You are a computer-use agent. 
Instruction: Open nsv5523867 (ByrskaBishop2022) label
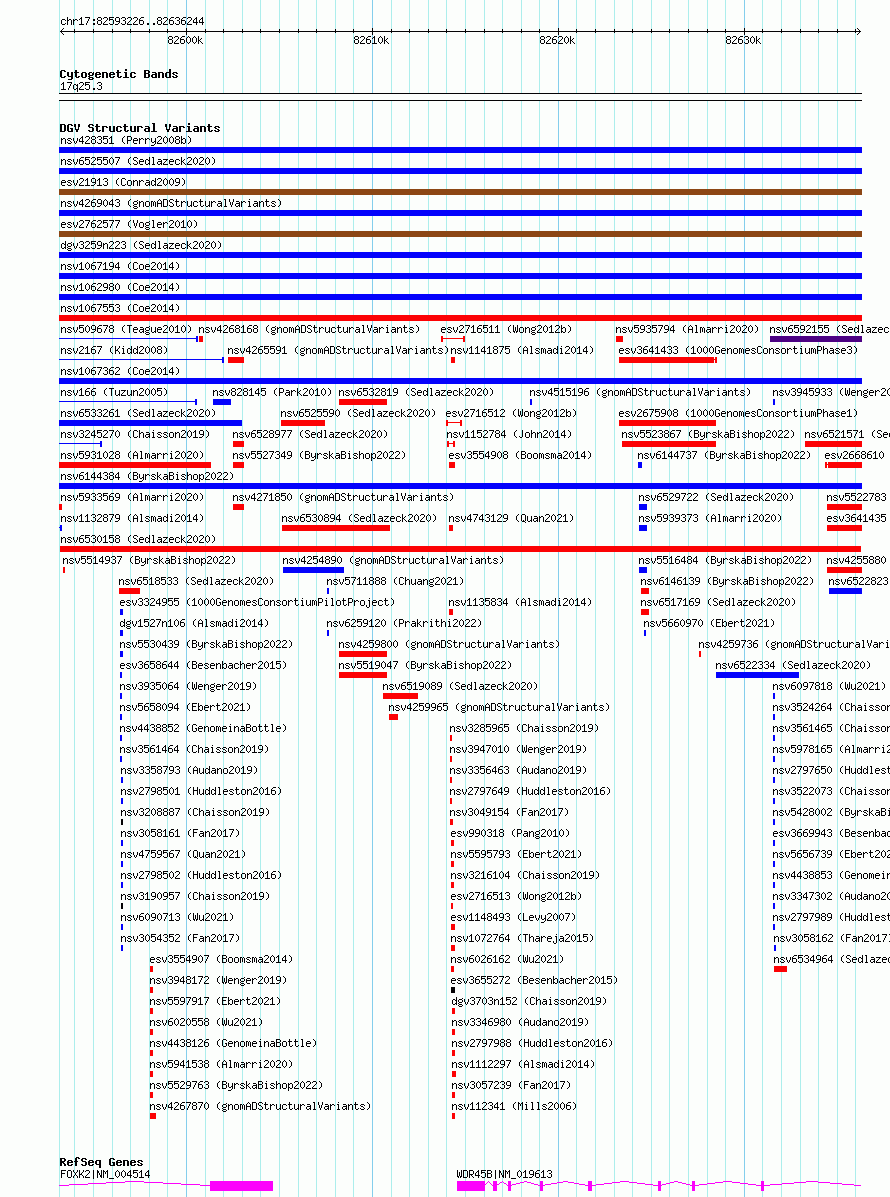click(x=708, y=434)
